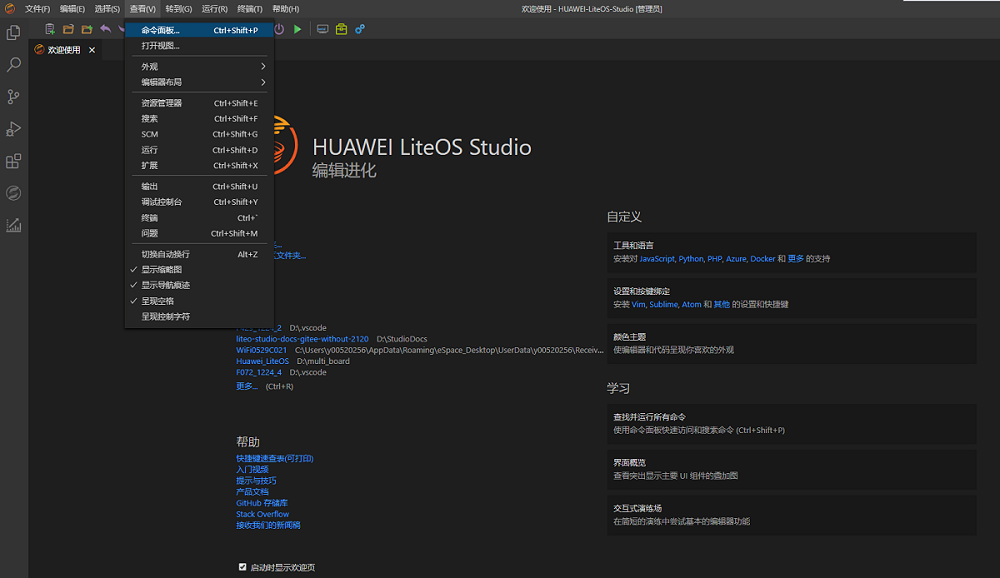Open Run and Debug icon in sidebar
This screenshot has width=1000, height=578.
coord(13,129)
